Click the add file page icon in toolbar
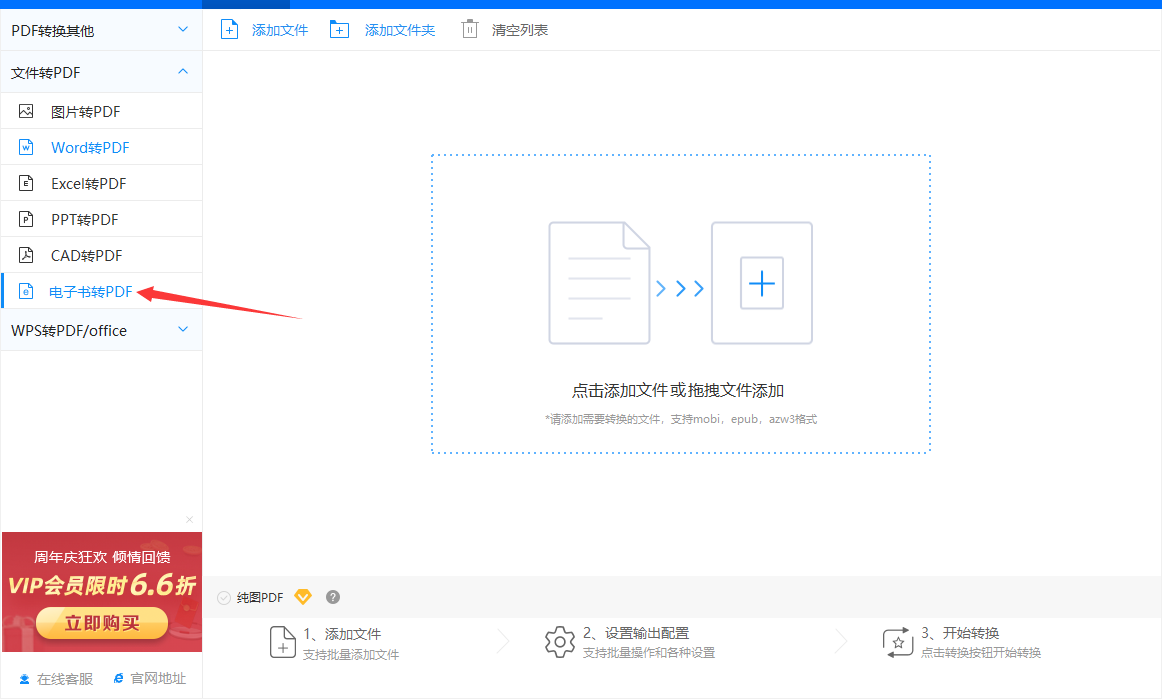The image size is (1162, 699). click(x=230, y=30)
